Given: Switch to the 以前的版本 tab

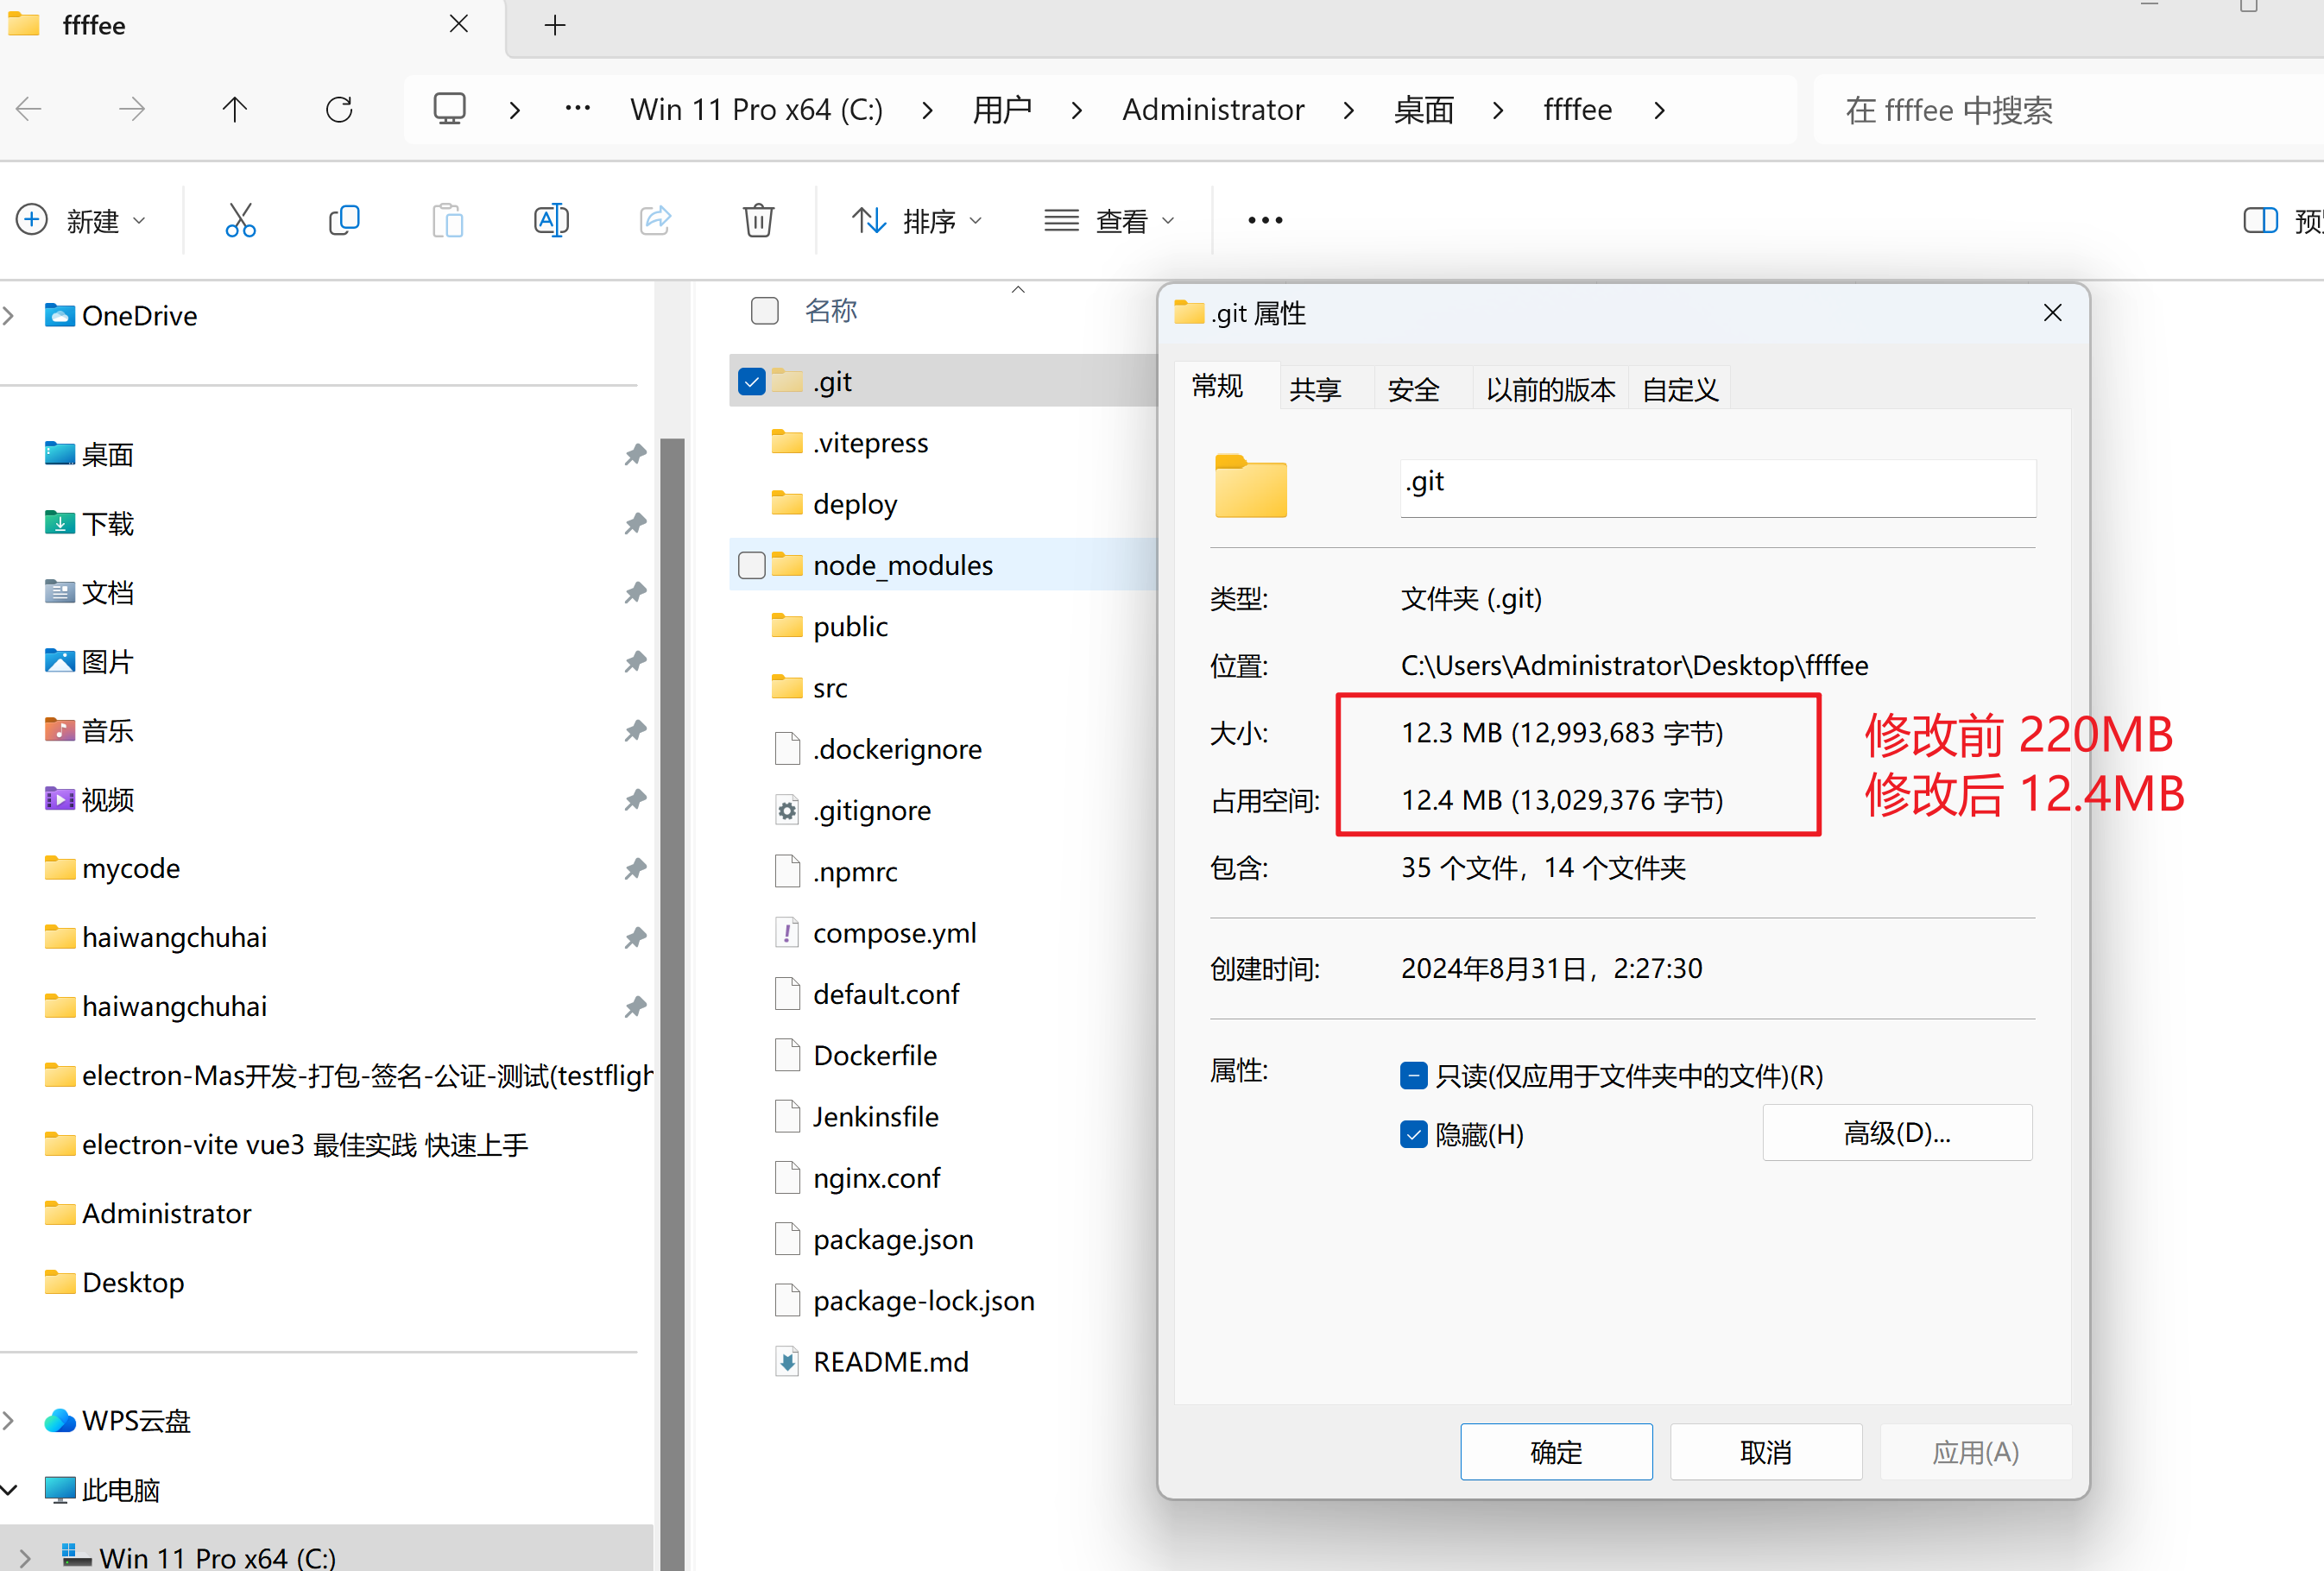Looking at the screenshot, I should [x=1551, y=389].
